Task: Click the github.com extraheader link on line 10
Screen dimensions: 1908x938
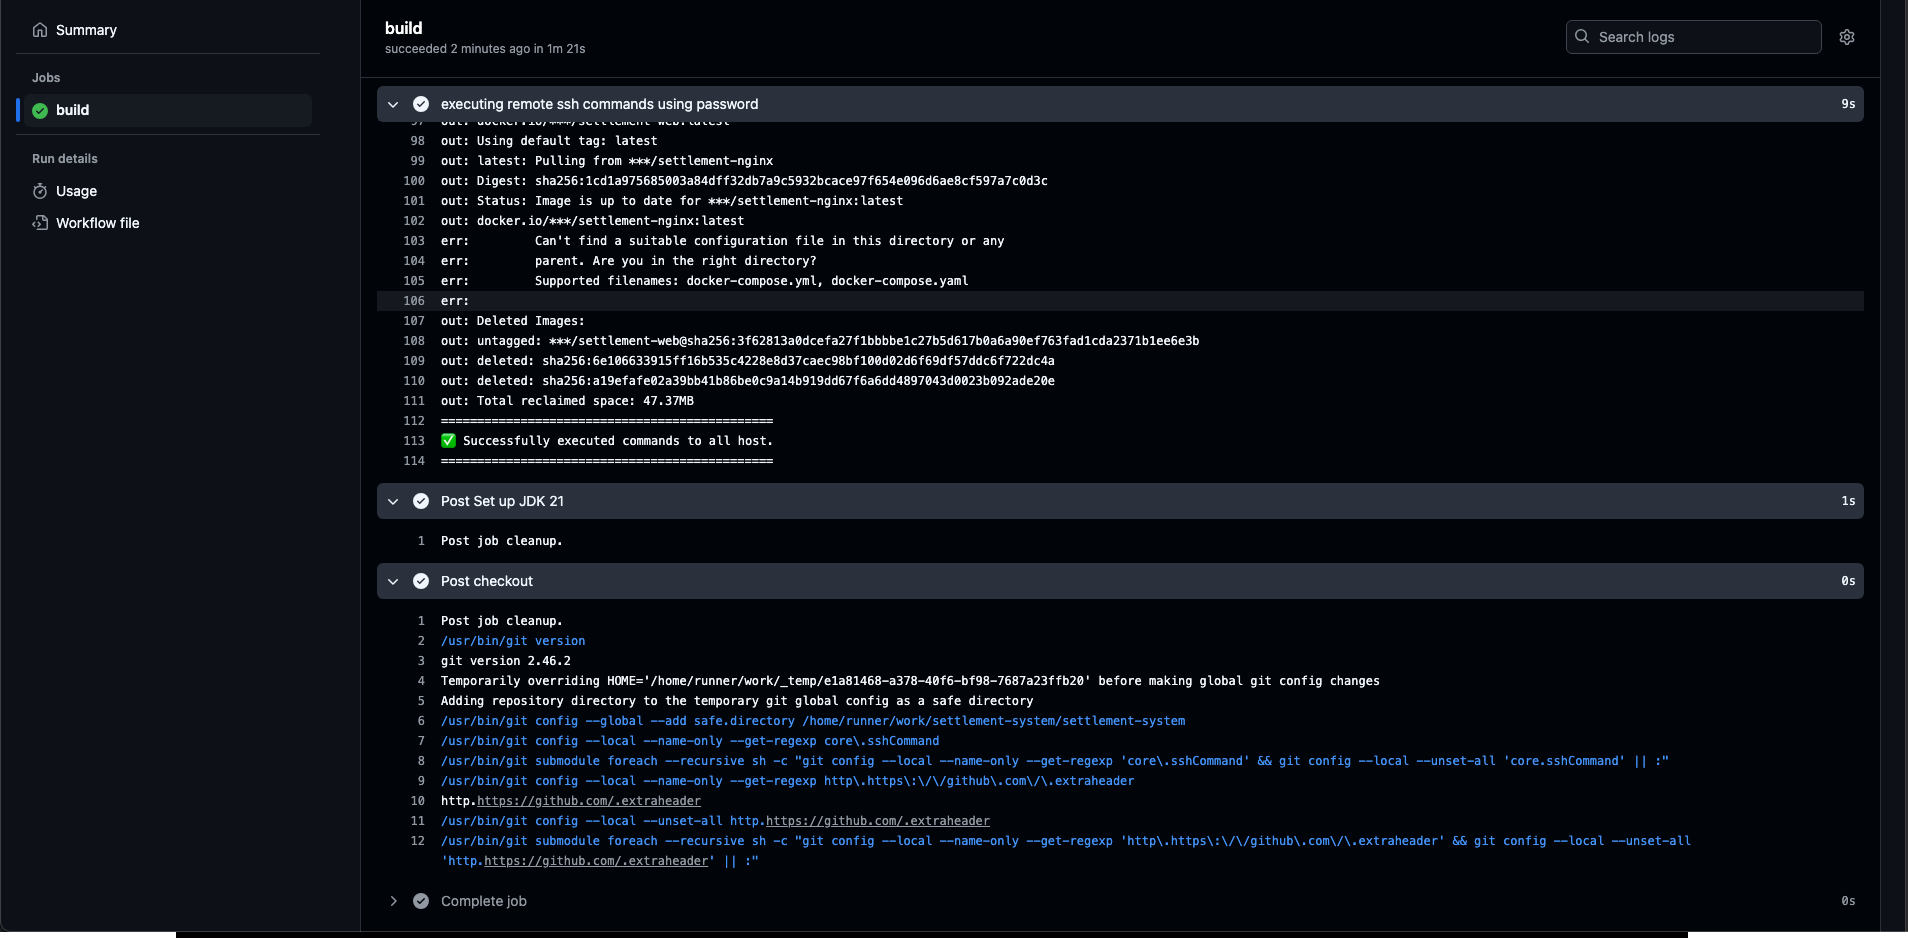Action: coord(589,801)
